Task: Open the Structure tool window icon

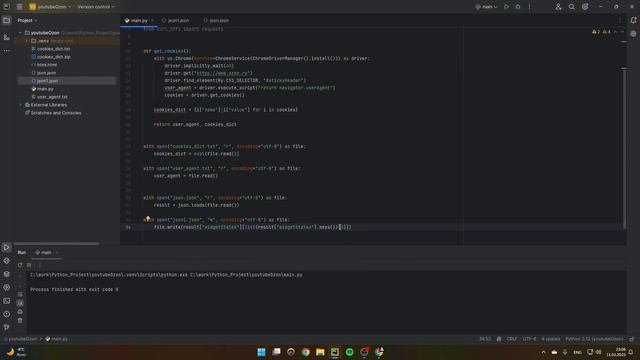Action: pyautogui.click(x=7, y=37)
